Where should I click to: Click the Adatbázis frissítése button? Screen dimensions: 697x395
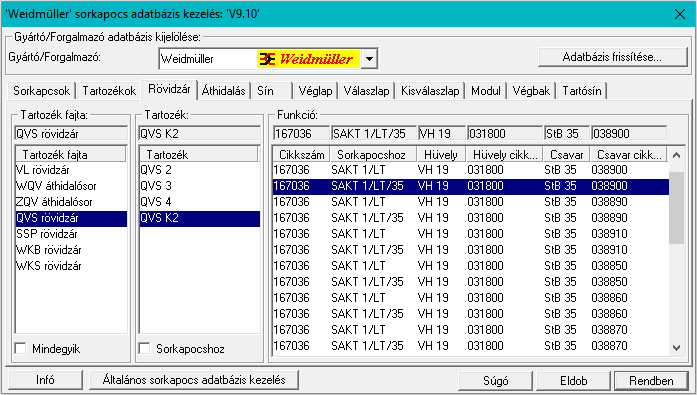[x=612, y=57]
